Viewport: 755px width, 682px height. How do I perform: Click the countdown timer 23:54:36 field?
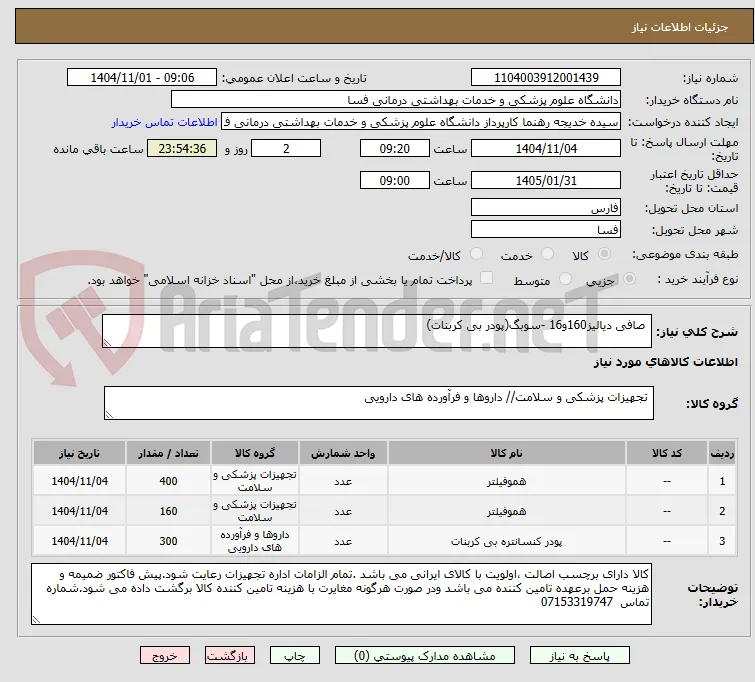click(182, 148)
